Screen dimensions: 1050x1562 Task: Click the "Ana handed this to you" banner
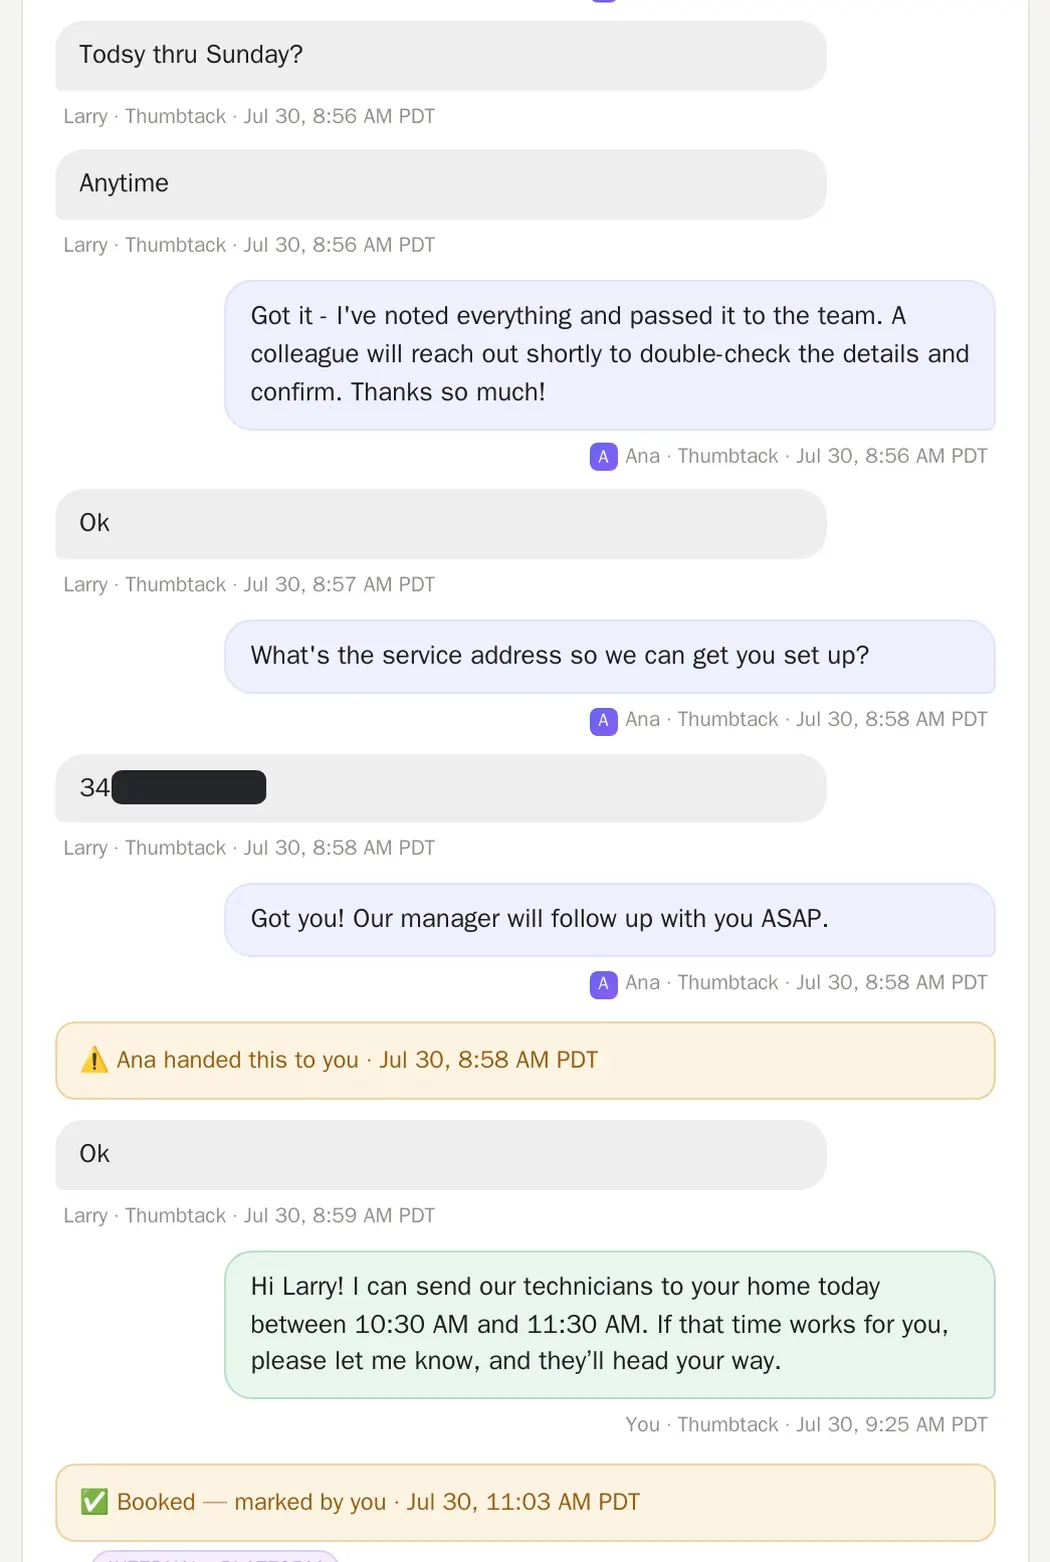[525, 1060]
